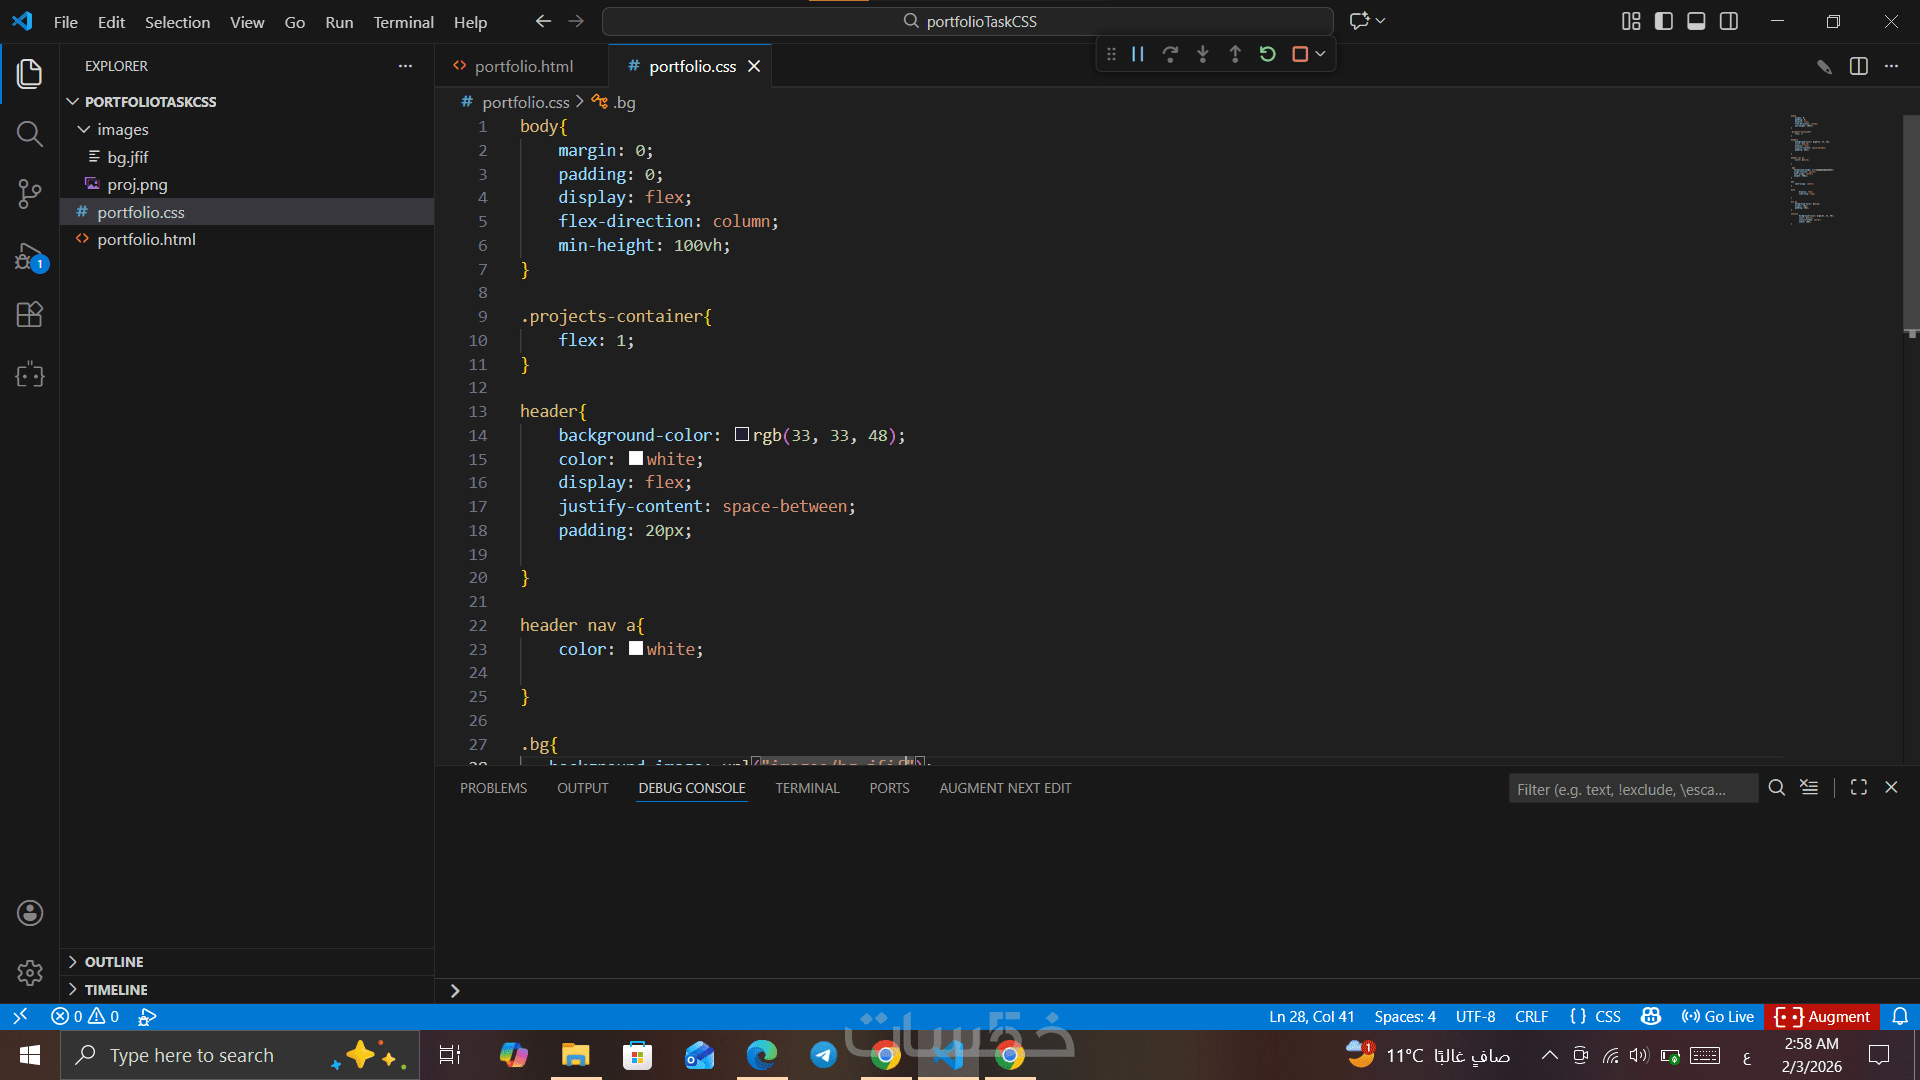Open the Source Control view
The image size is (1920, 1080).
[30, 194]
